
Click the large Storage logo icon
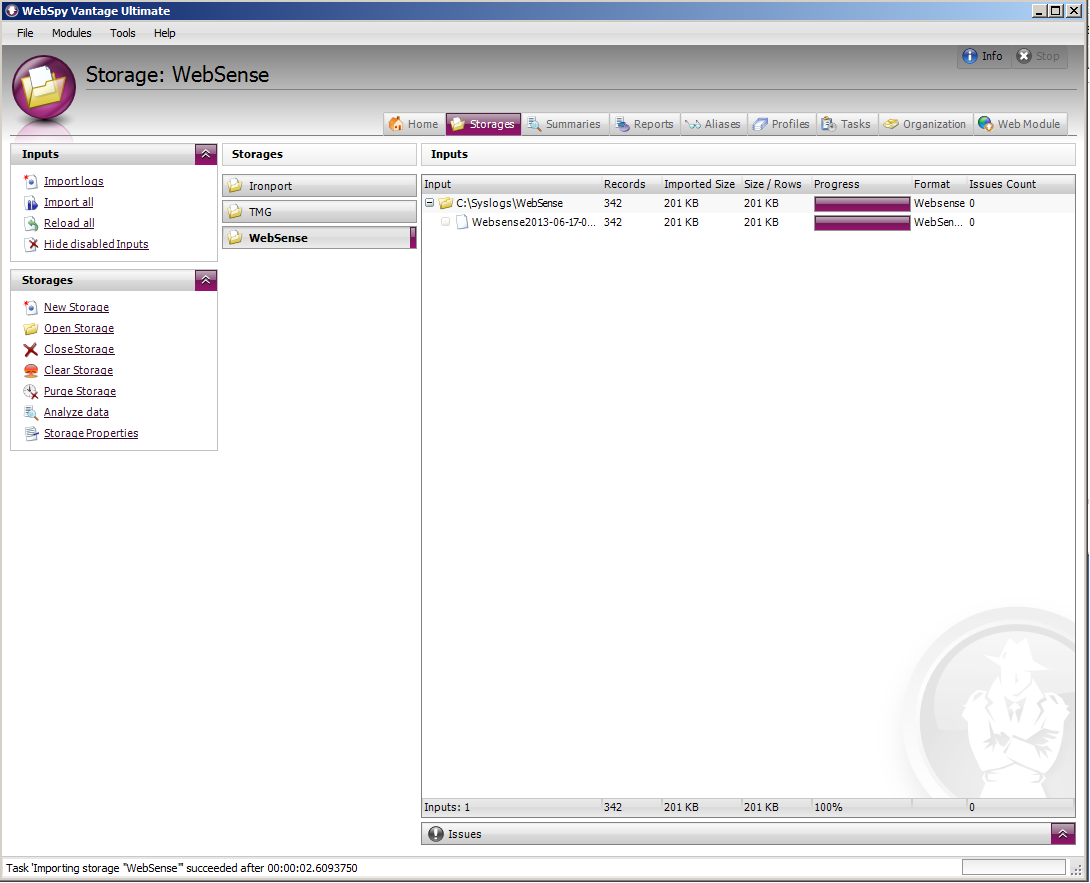click(x=44, y=88)
